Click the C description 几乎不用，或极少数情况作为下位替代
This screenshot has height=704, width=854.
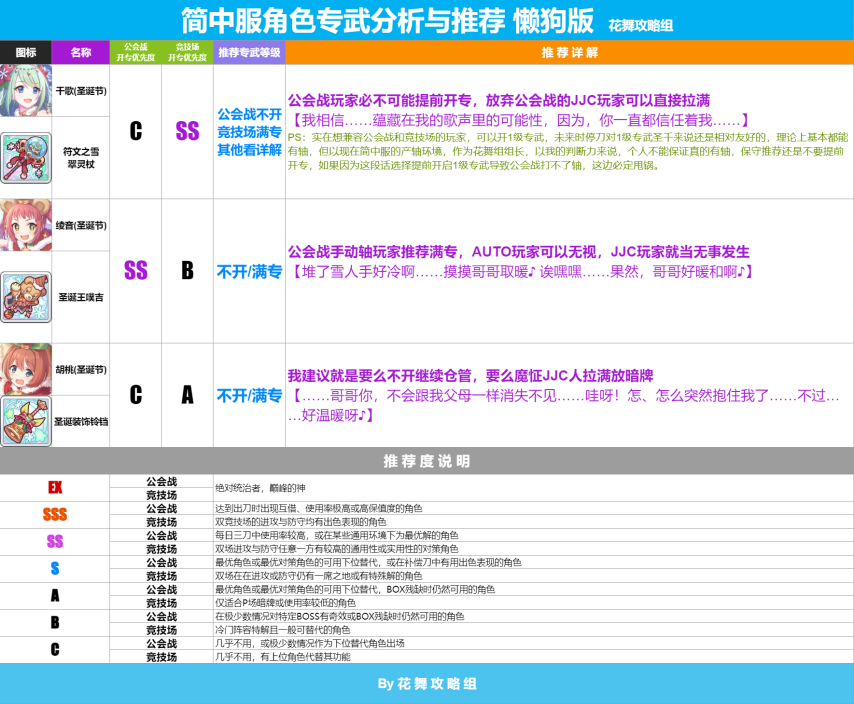click(x=310, y=643)
